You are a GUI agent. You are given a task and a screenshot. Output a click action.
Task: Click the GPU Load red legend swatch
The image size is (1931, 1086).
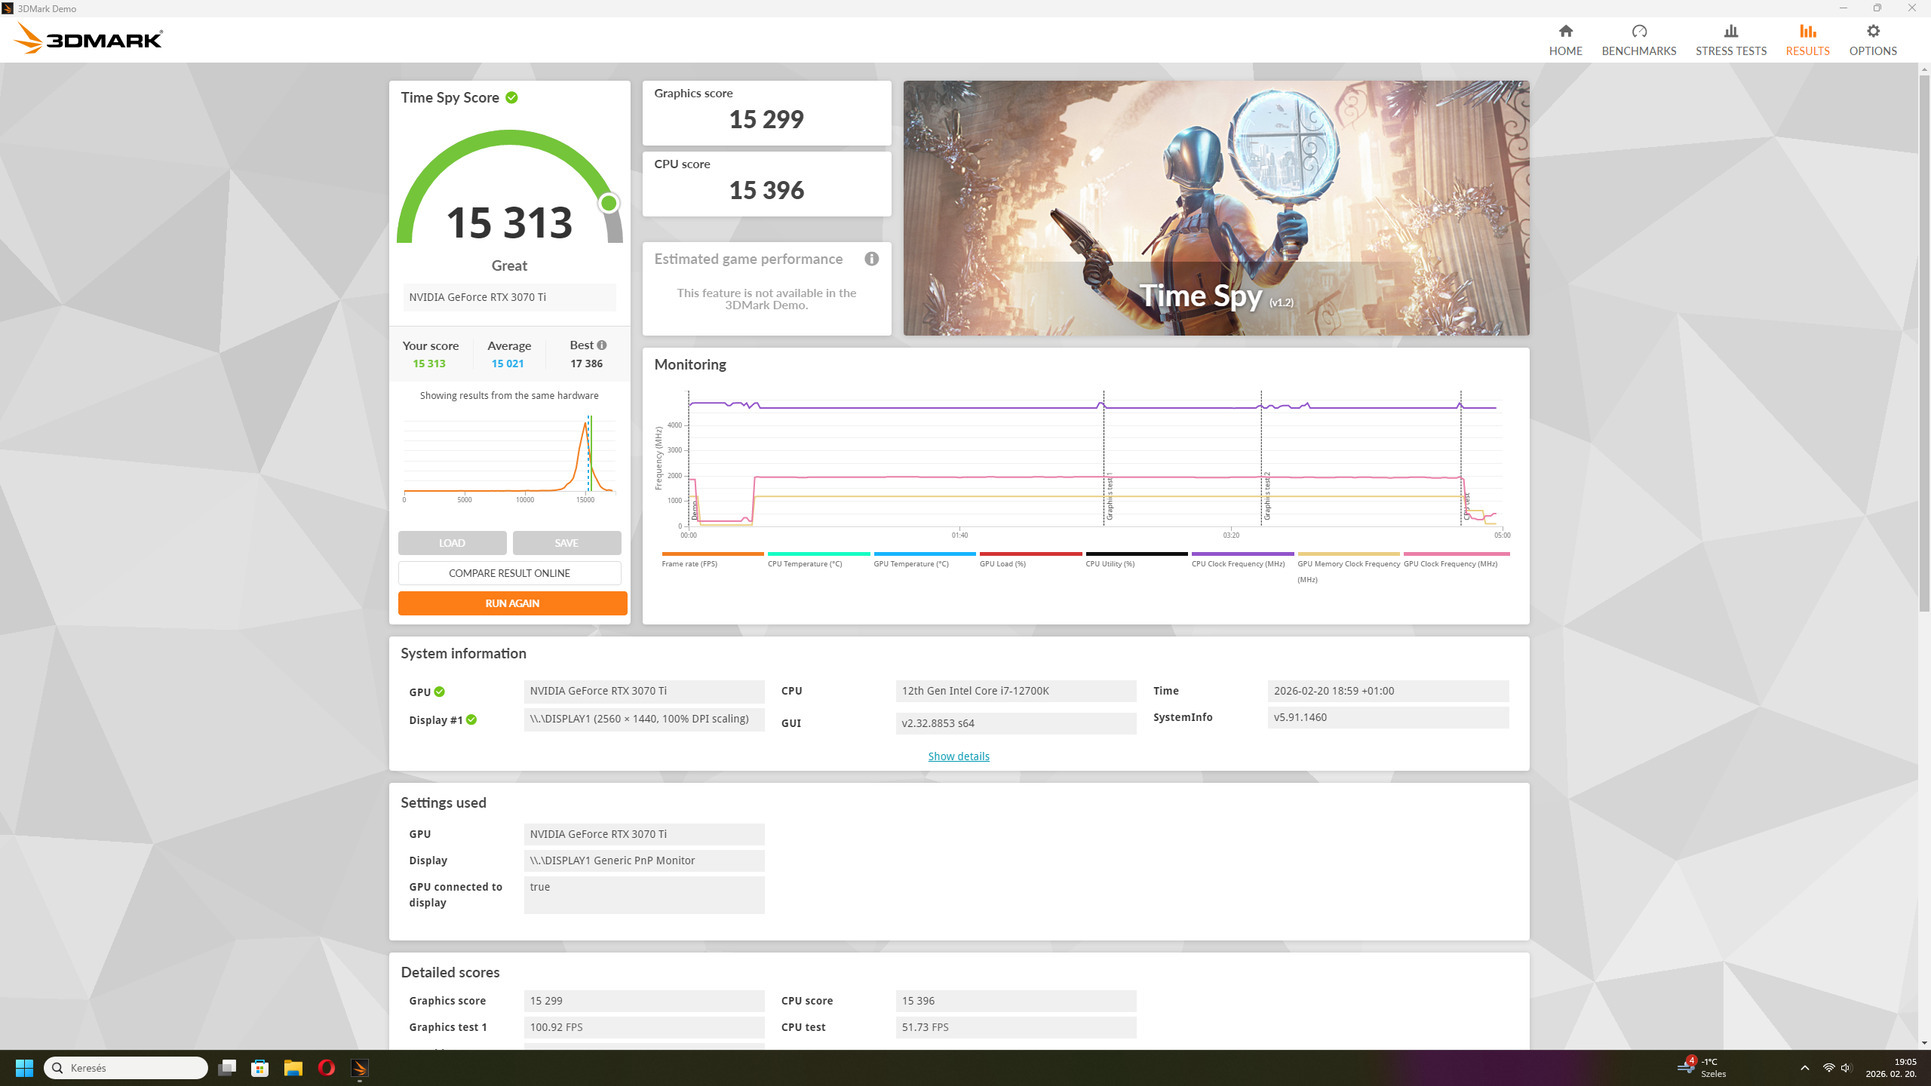(x=1030, y=554)
